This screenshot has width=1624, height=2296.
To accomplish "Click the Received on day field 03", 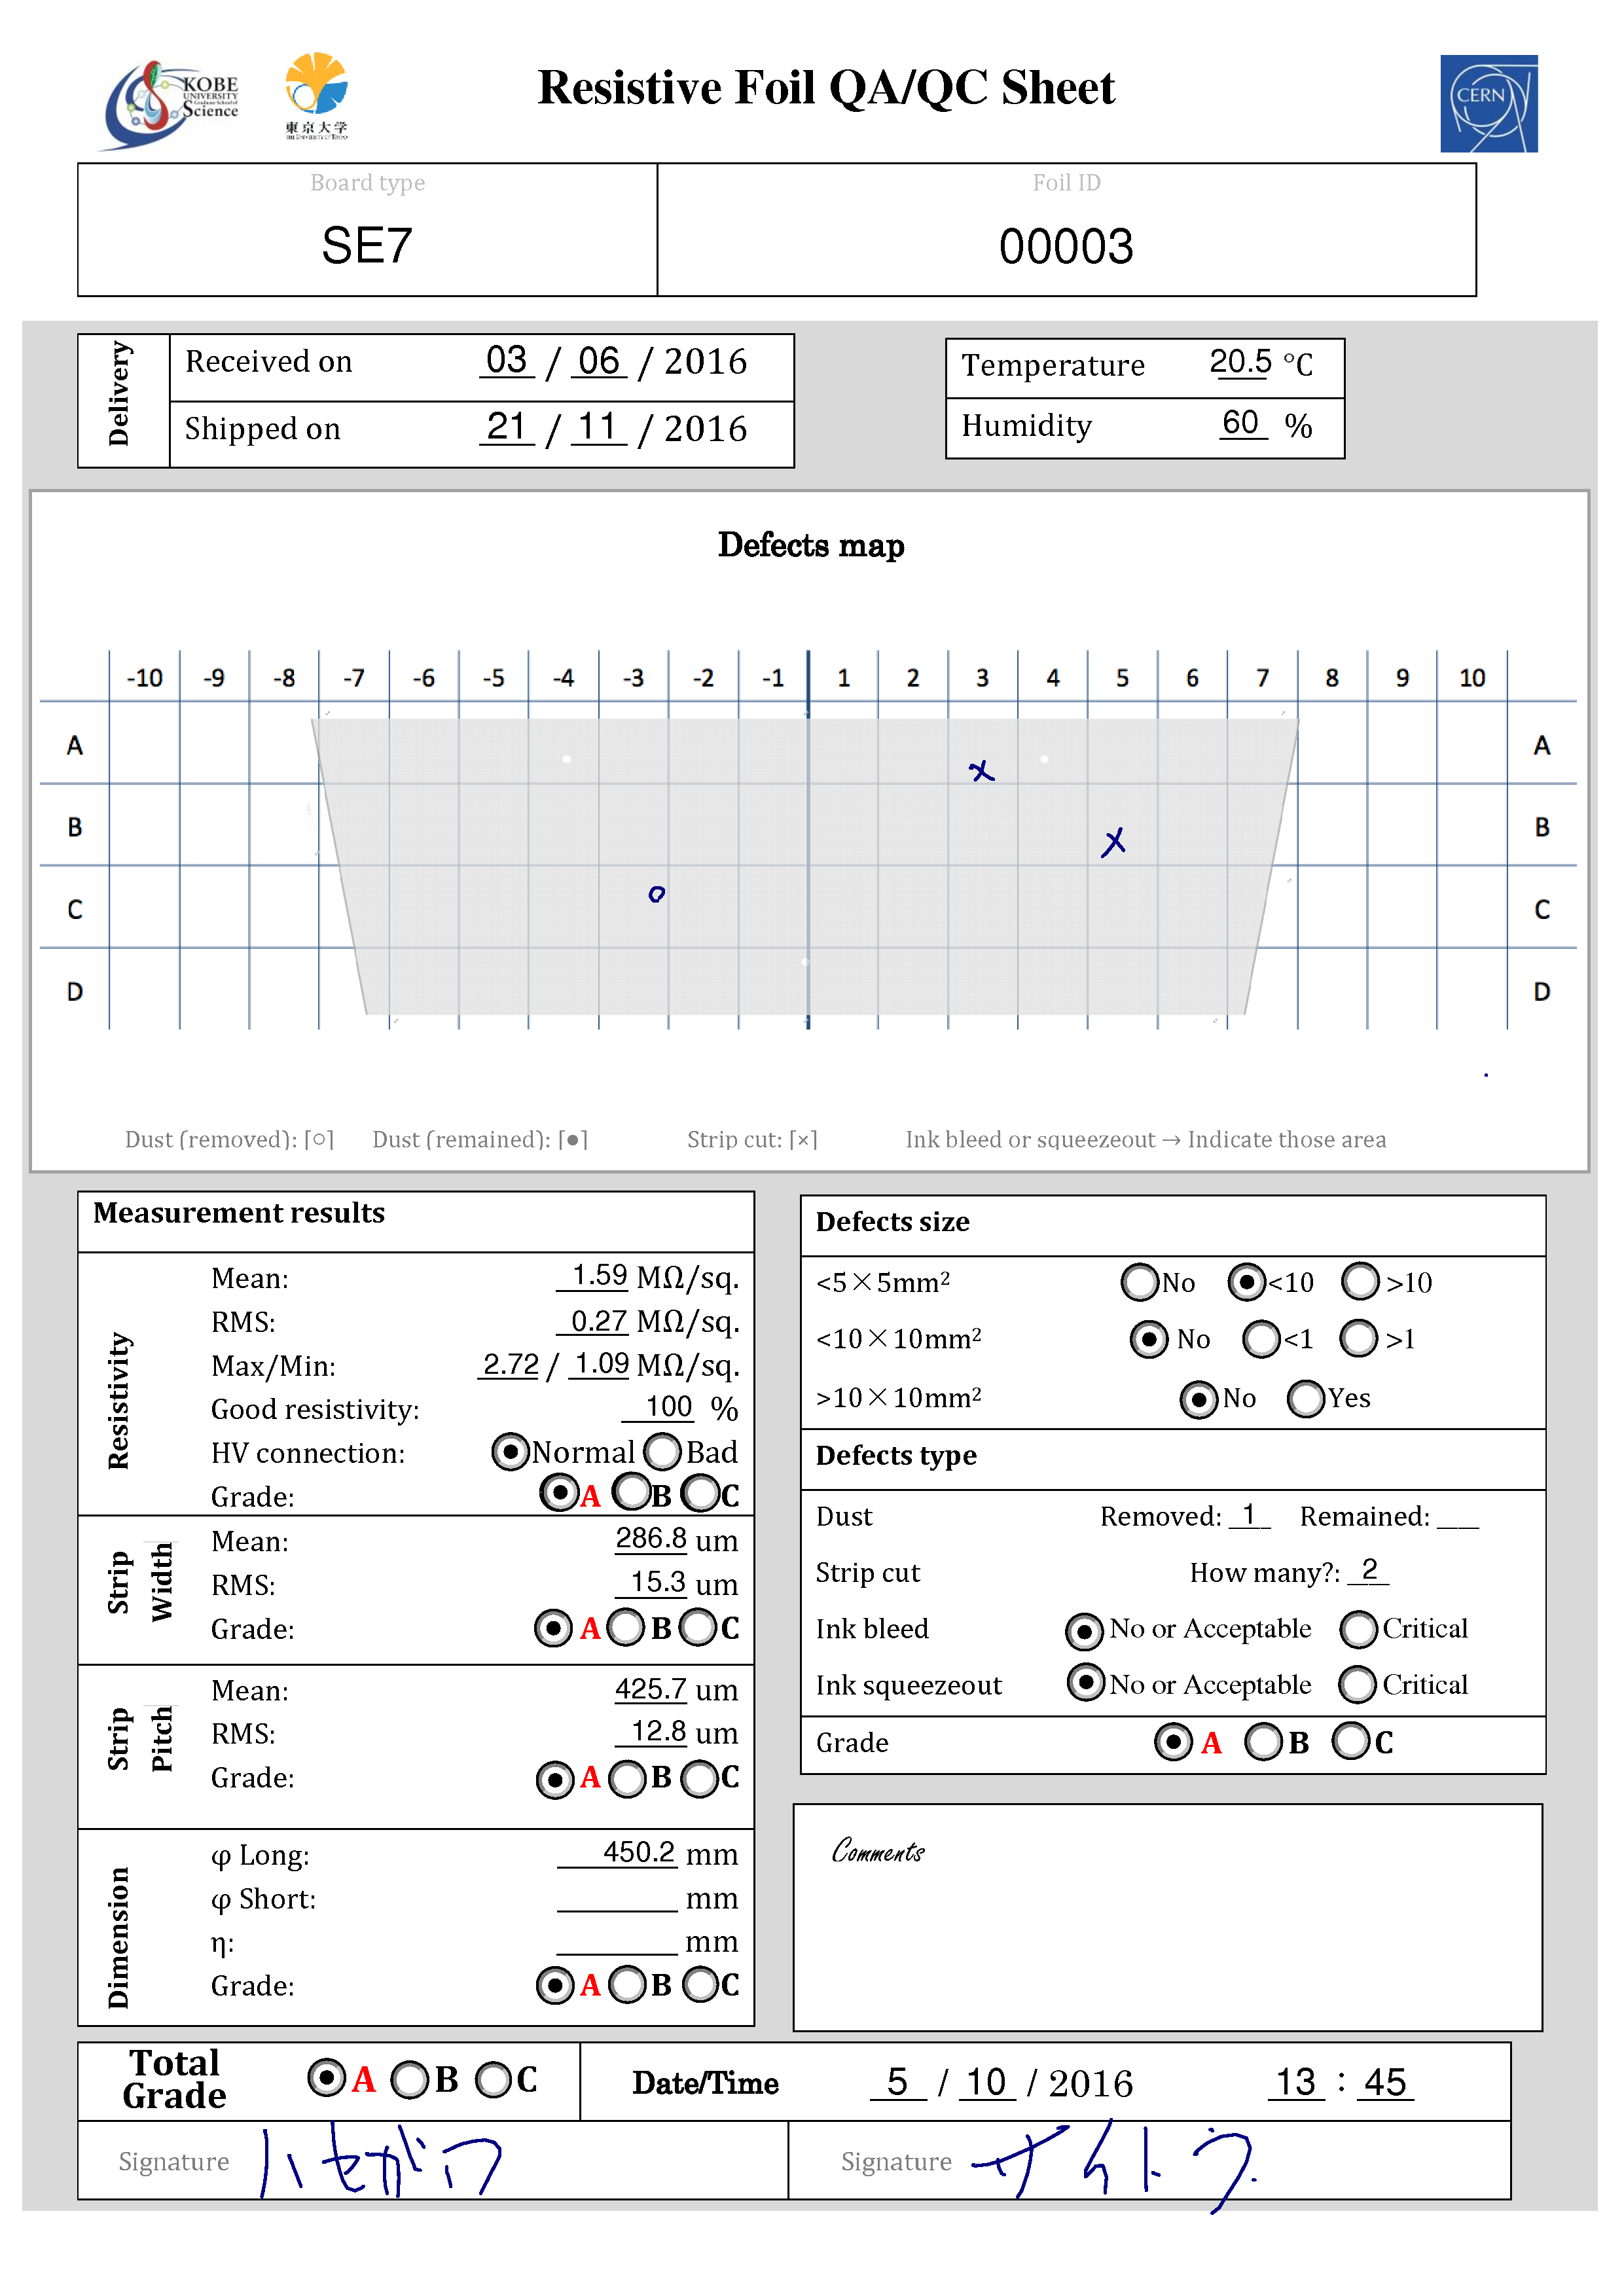I will [x=507, y=361].
